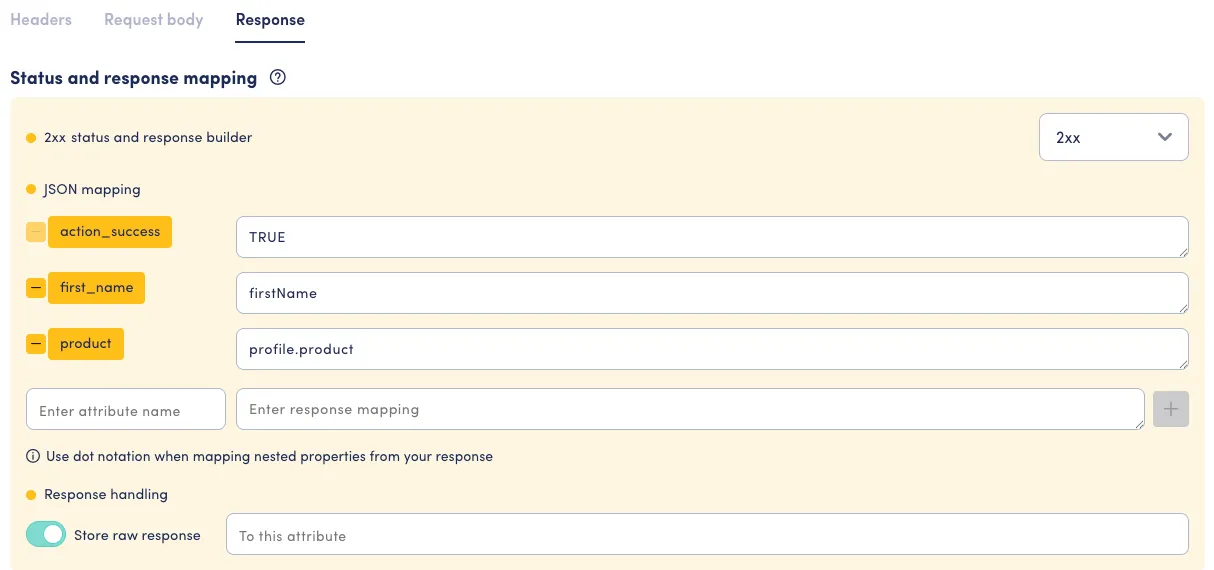Click the info icon next to dot notation hint
Image resolution: width=1214 pixels, height=570 pixels.
point(33,456)
